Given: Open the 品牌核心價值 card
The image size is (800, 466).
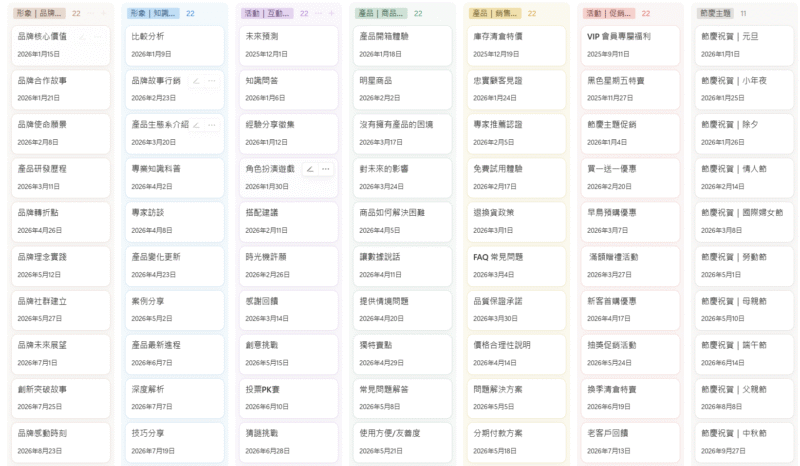Looking at the screenshot, I should point(61,45).
